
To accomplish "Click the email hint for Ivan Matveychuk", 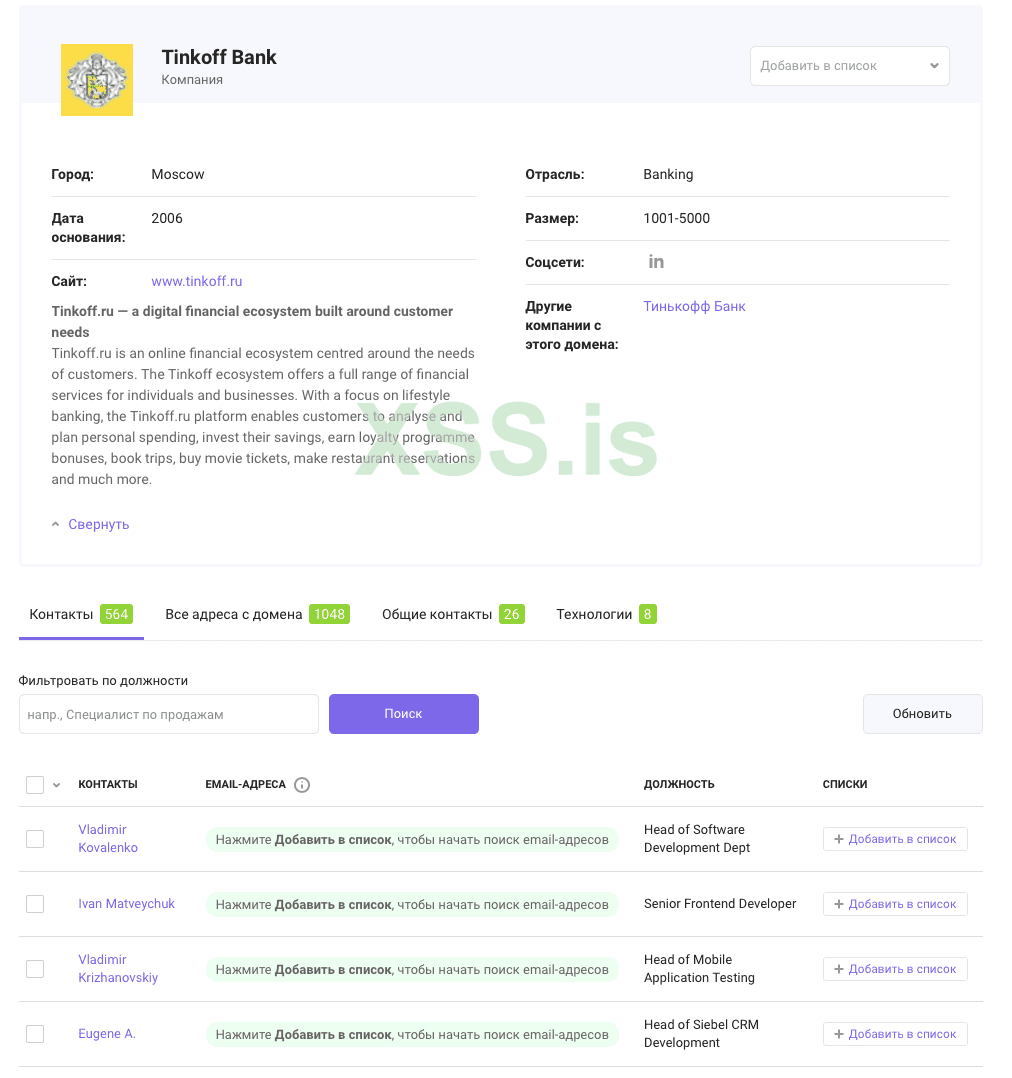I will pos(412,905).
